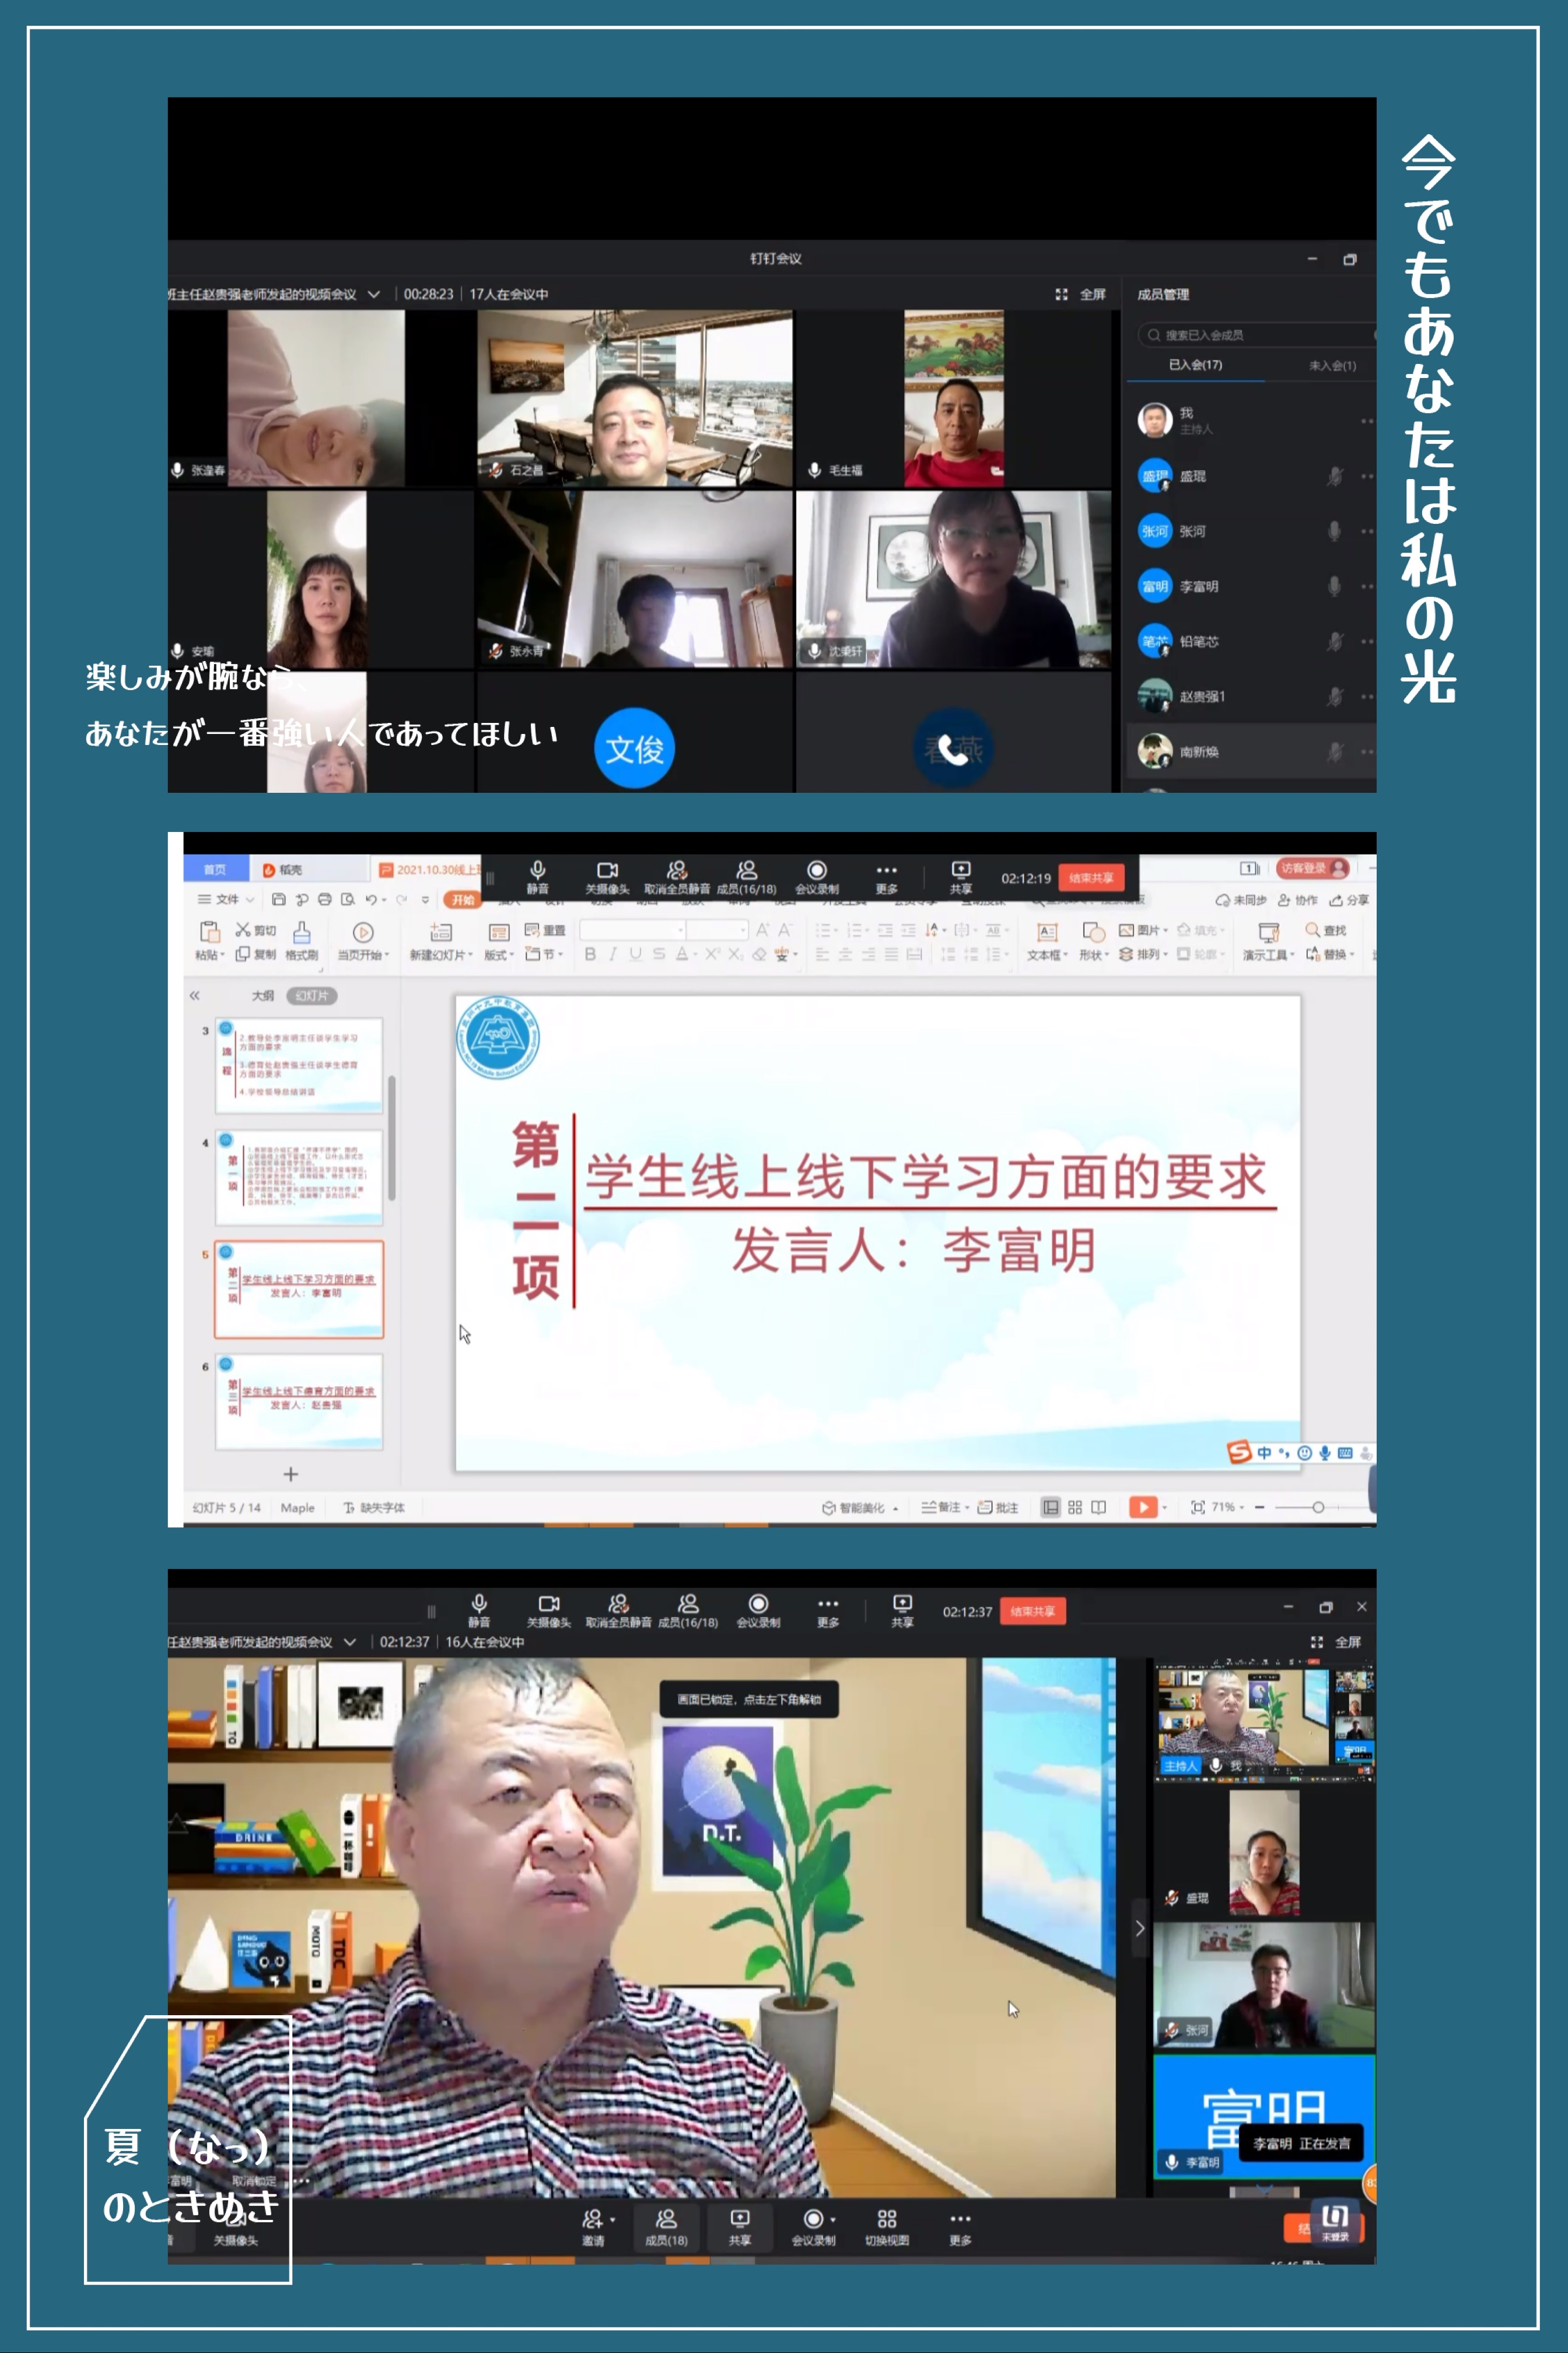The image size is (1568, 2353).
Task: Open the 71% zoom level dropdown
Action: (1229, 1507)
